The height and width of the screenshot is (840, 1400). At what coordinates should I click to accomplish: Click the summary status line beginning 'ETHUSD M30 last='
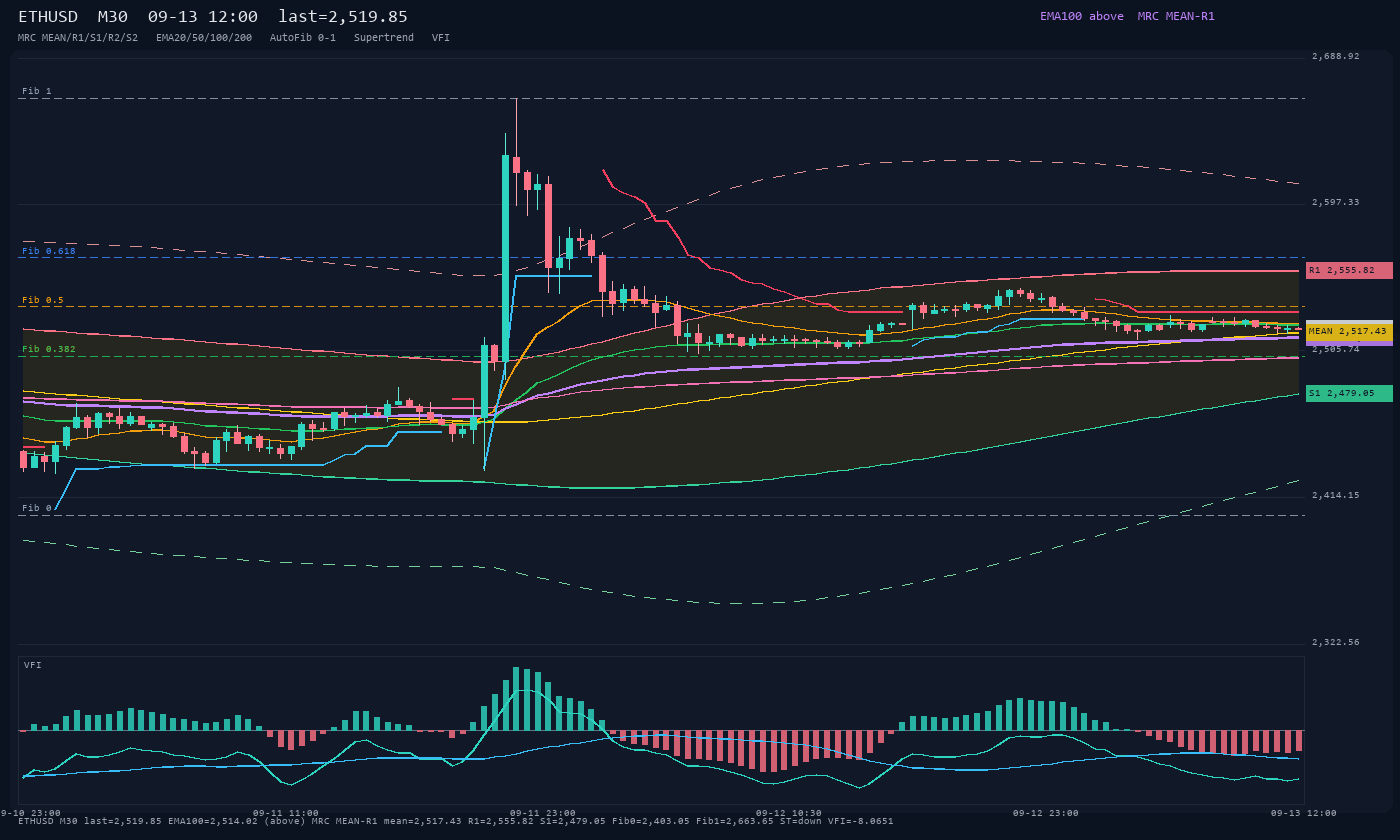[456, 821]
